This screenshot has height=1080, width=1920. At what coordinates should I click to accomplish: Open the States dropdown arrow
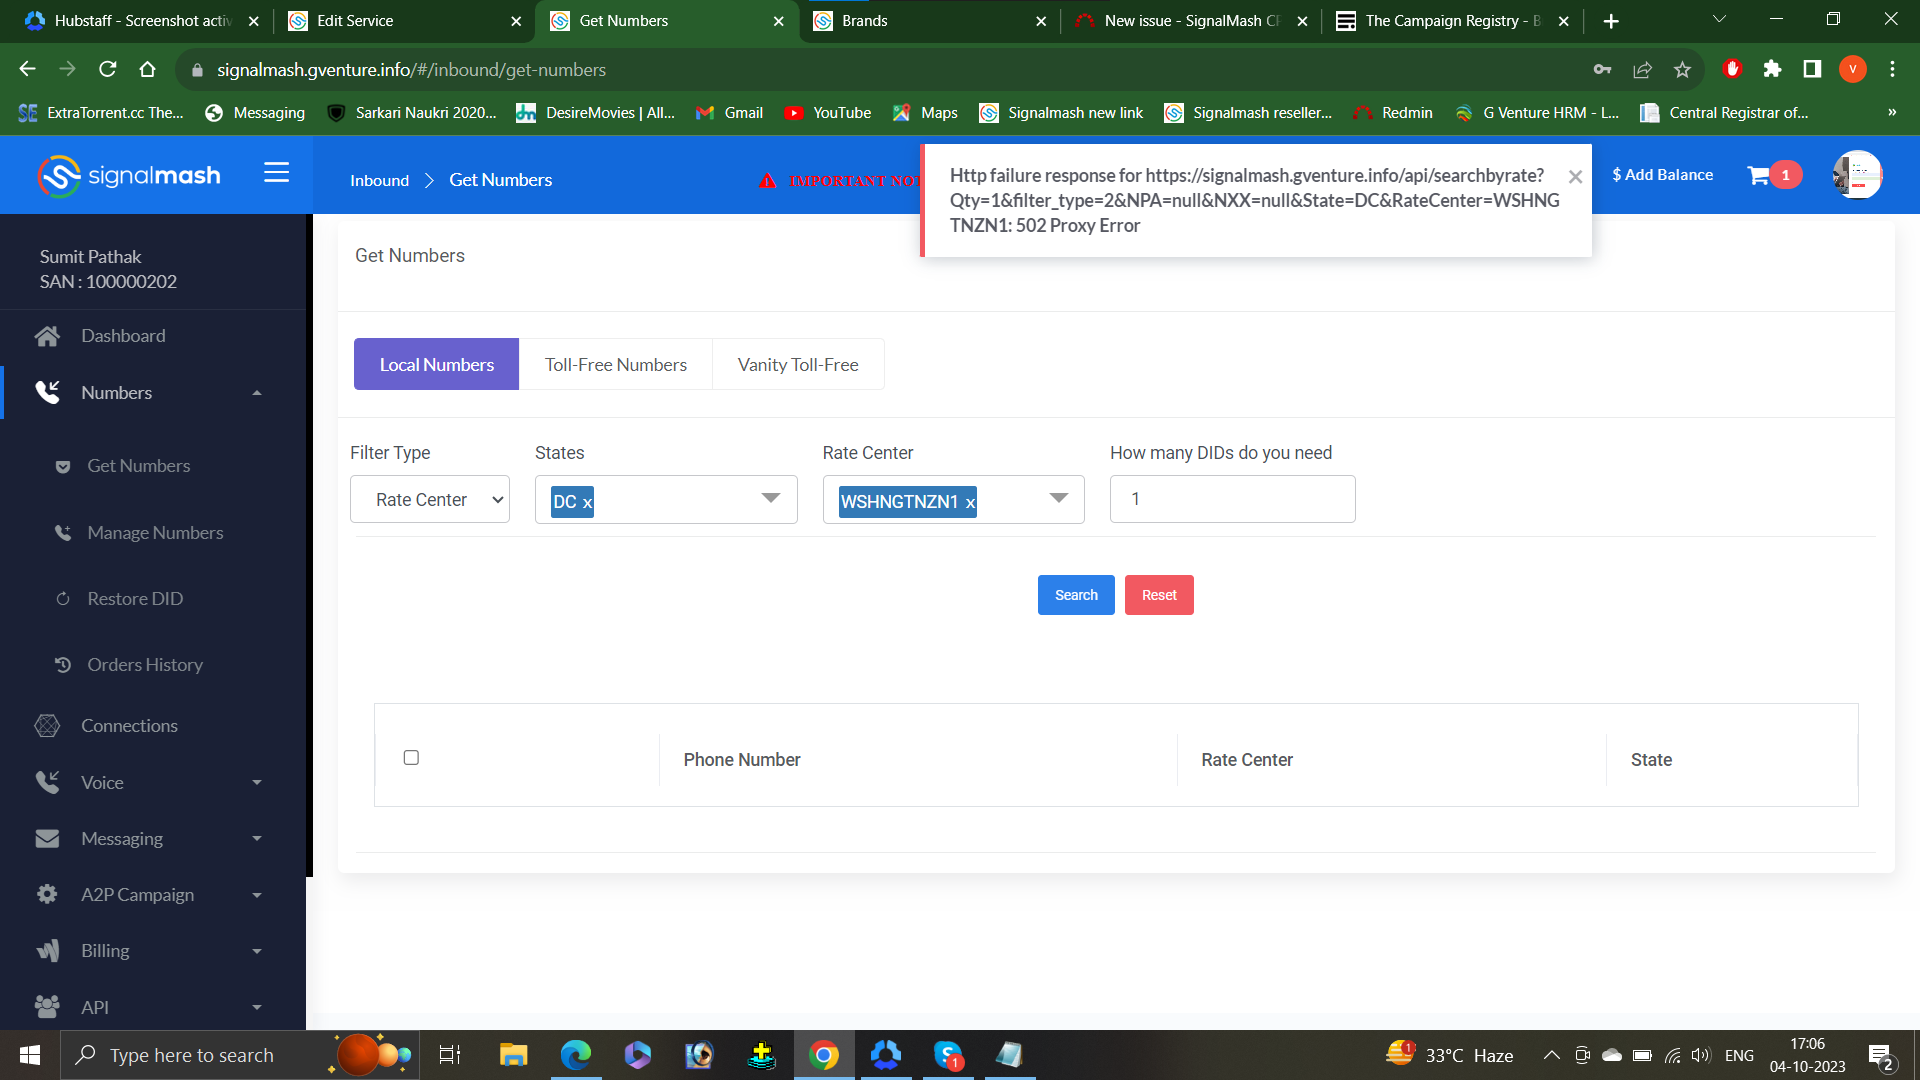[770, 498]
